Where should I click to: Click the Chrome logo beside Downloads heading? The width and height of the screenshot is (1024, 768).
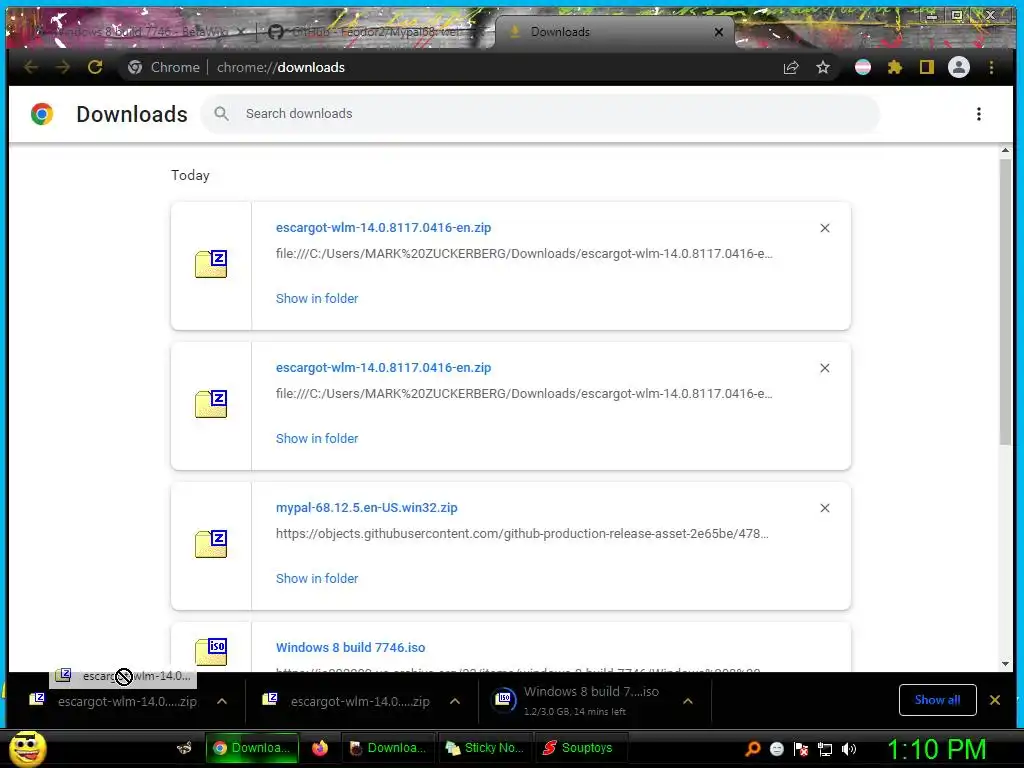42,114
